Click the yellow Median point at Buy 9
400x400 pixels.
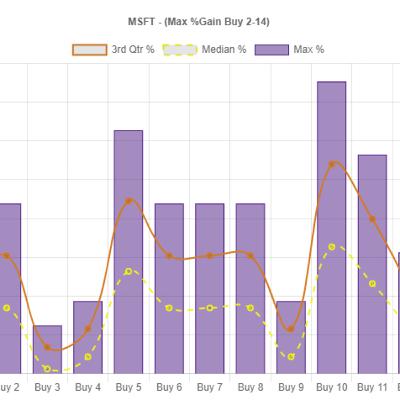291,357
